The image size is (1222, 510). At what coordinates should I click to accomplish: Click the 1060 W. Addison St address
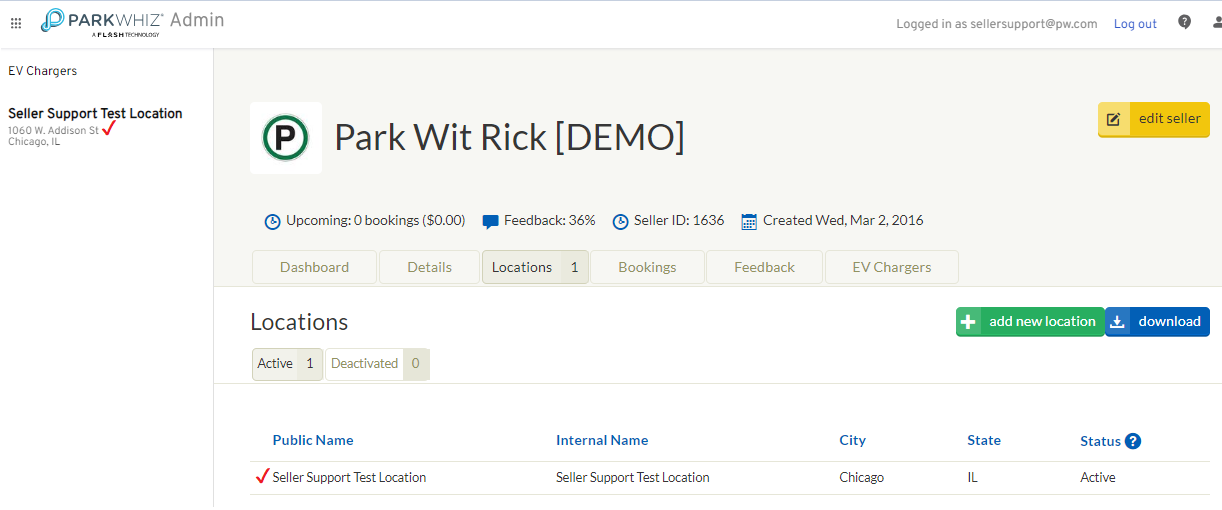pyautogui.click(x=54, y=131)
